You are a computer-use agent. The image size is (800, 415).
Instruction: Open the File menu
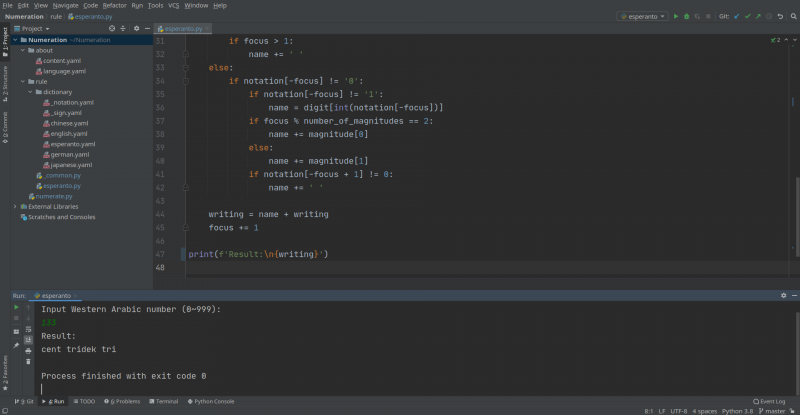[x=8, y=5]
